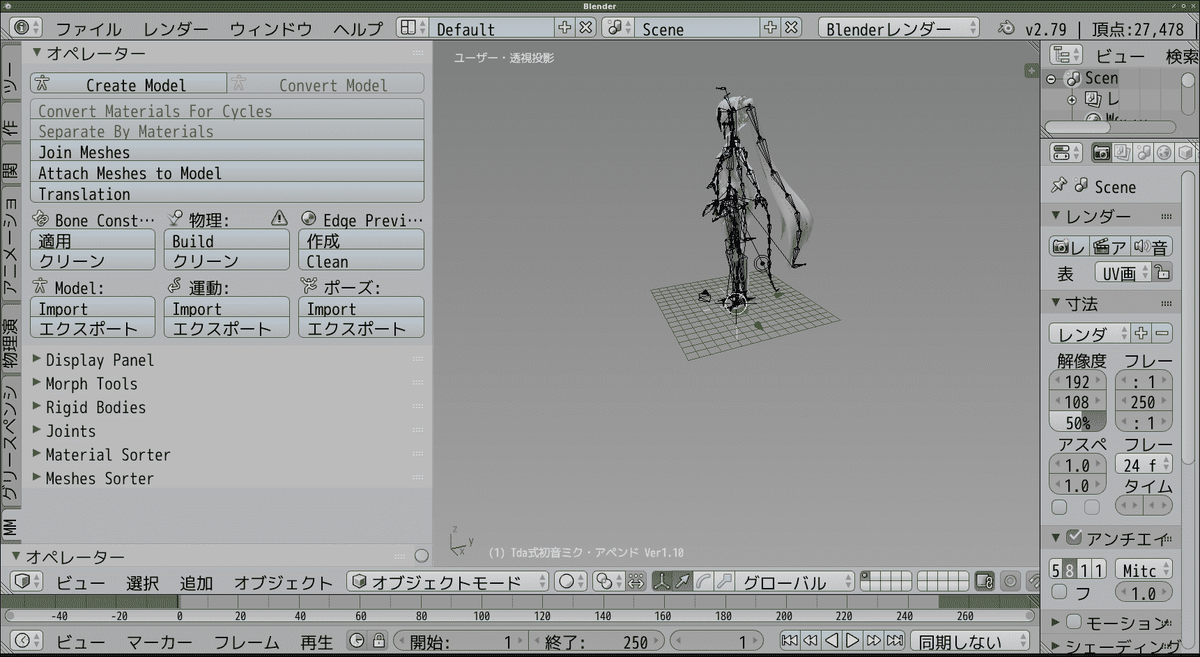Click the clock icon in the Timeline header

click(358, 639)
